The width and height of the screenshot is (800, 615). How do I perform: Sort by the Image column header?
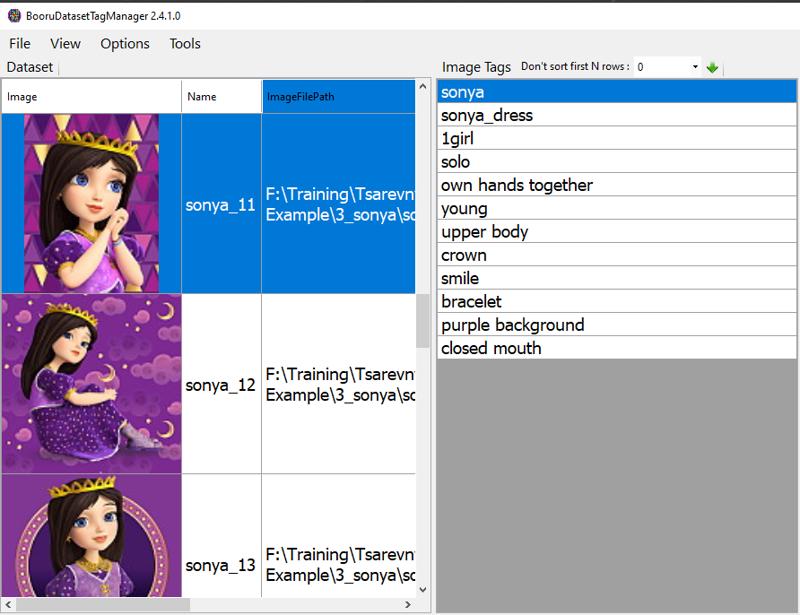pyautogui.click(x=91, y=96)
